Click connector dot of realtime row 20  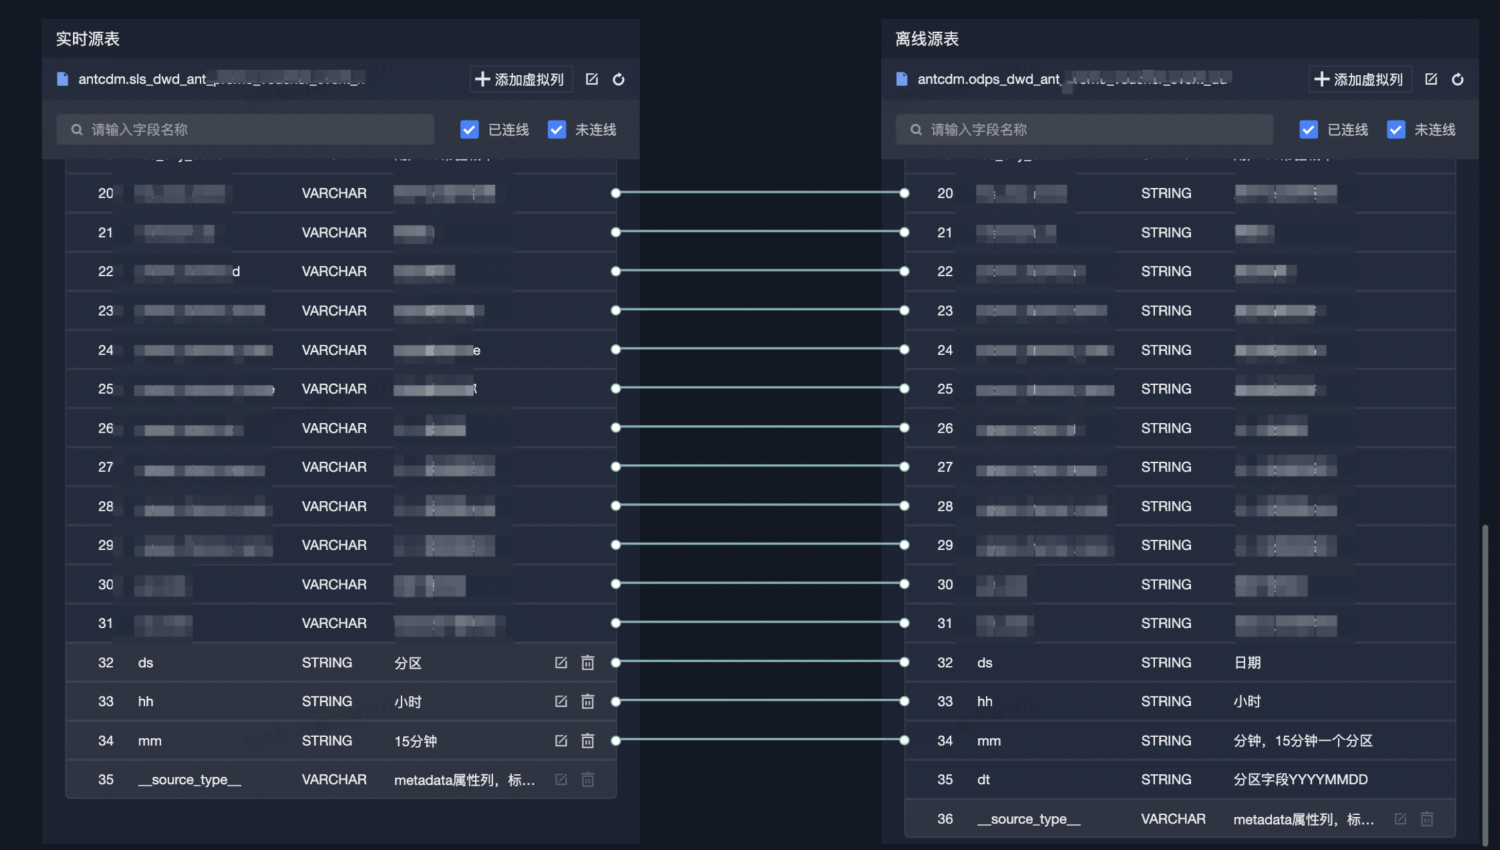(x=616, y=193)
